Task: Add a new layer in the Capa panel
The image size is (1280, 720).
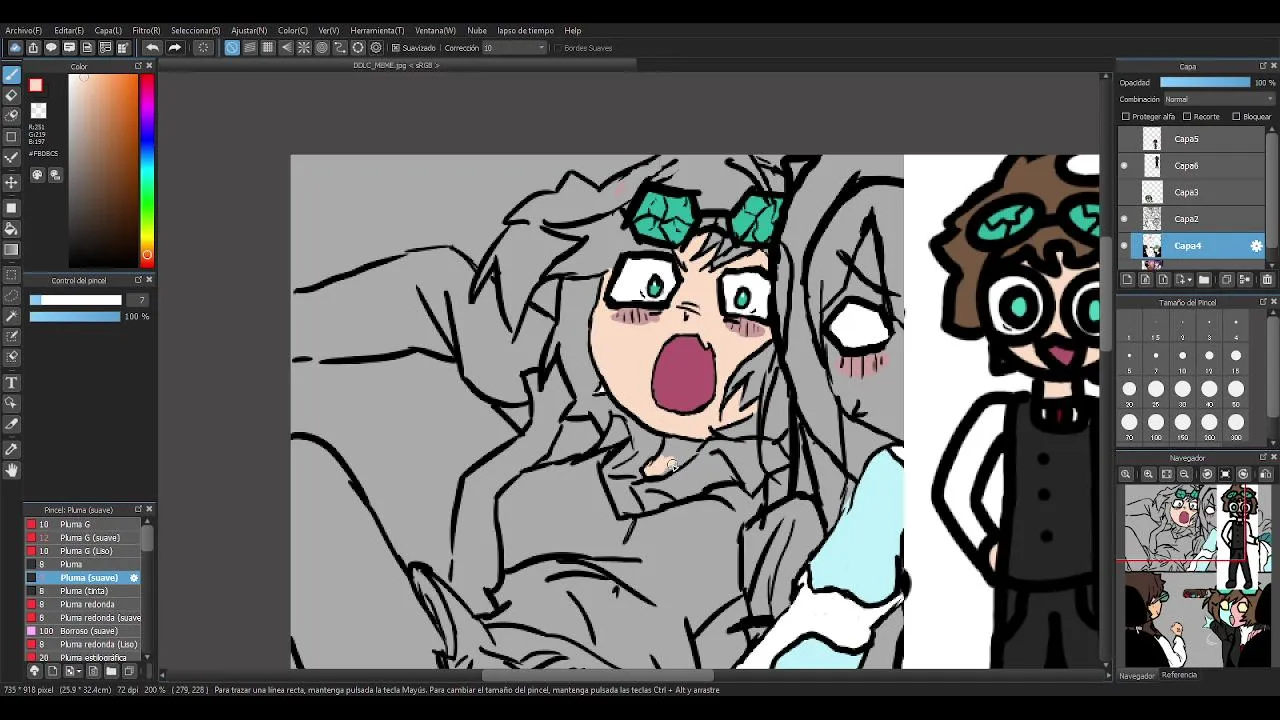Action: tap(1127, 280)
